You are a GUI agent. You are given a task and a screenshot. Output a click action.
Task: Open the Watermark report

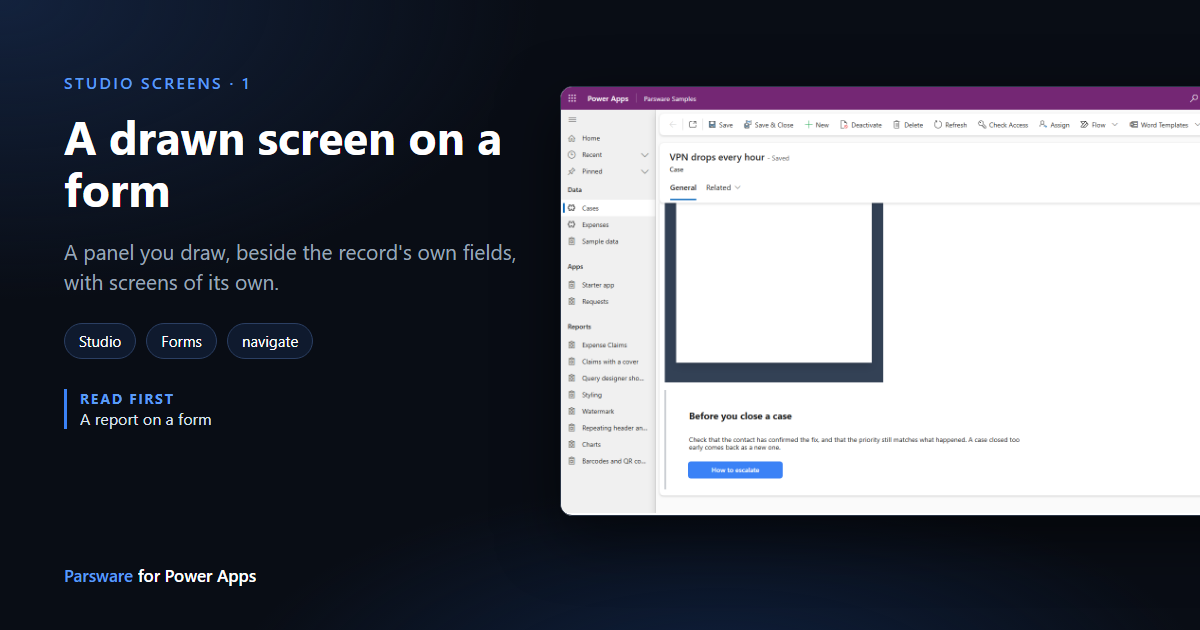(608, 411)
